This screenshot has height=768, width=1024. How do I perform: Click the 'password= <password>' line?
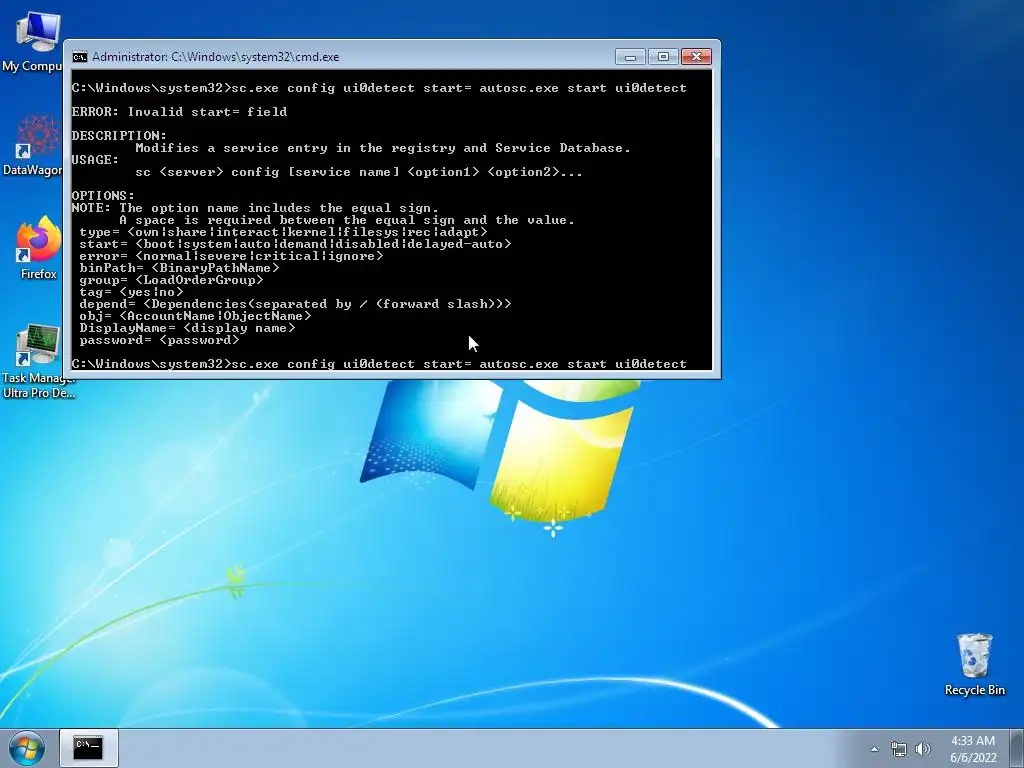pyautogui.click(x=159, y=340)
